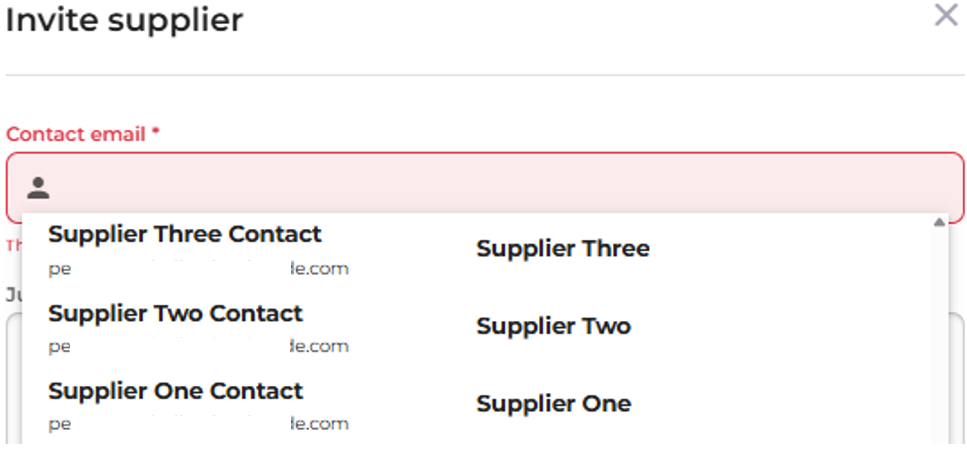Click the Invite supplier dialog title

[x=124, y=19]
